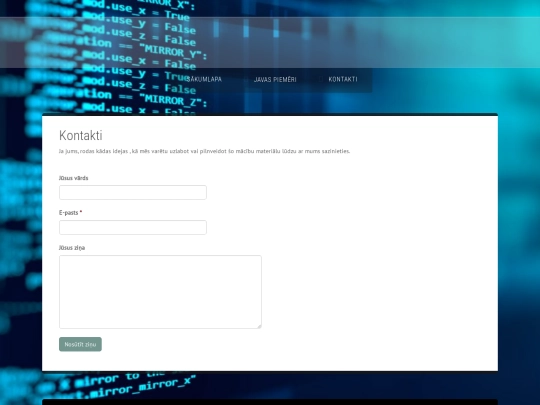Grab the message textarea resize handle
The image size is (540, 405).
pos(259,326)
